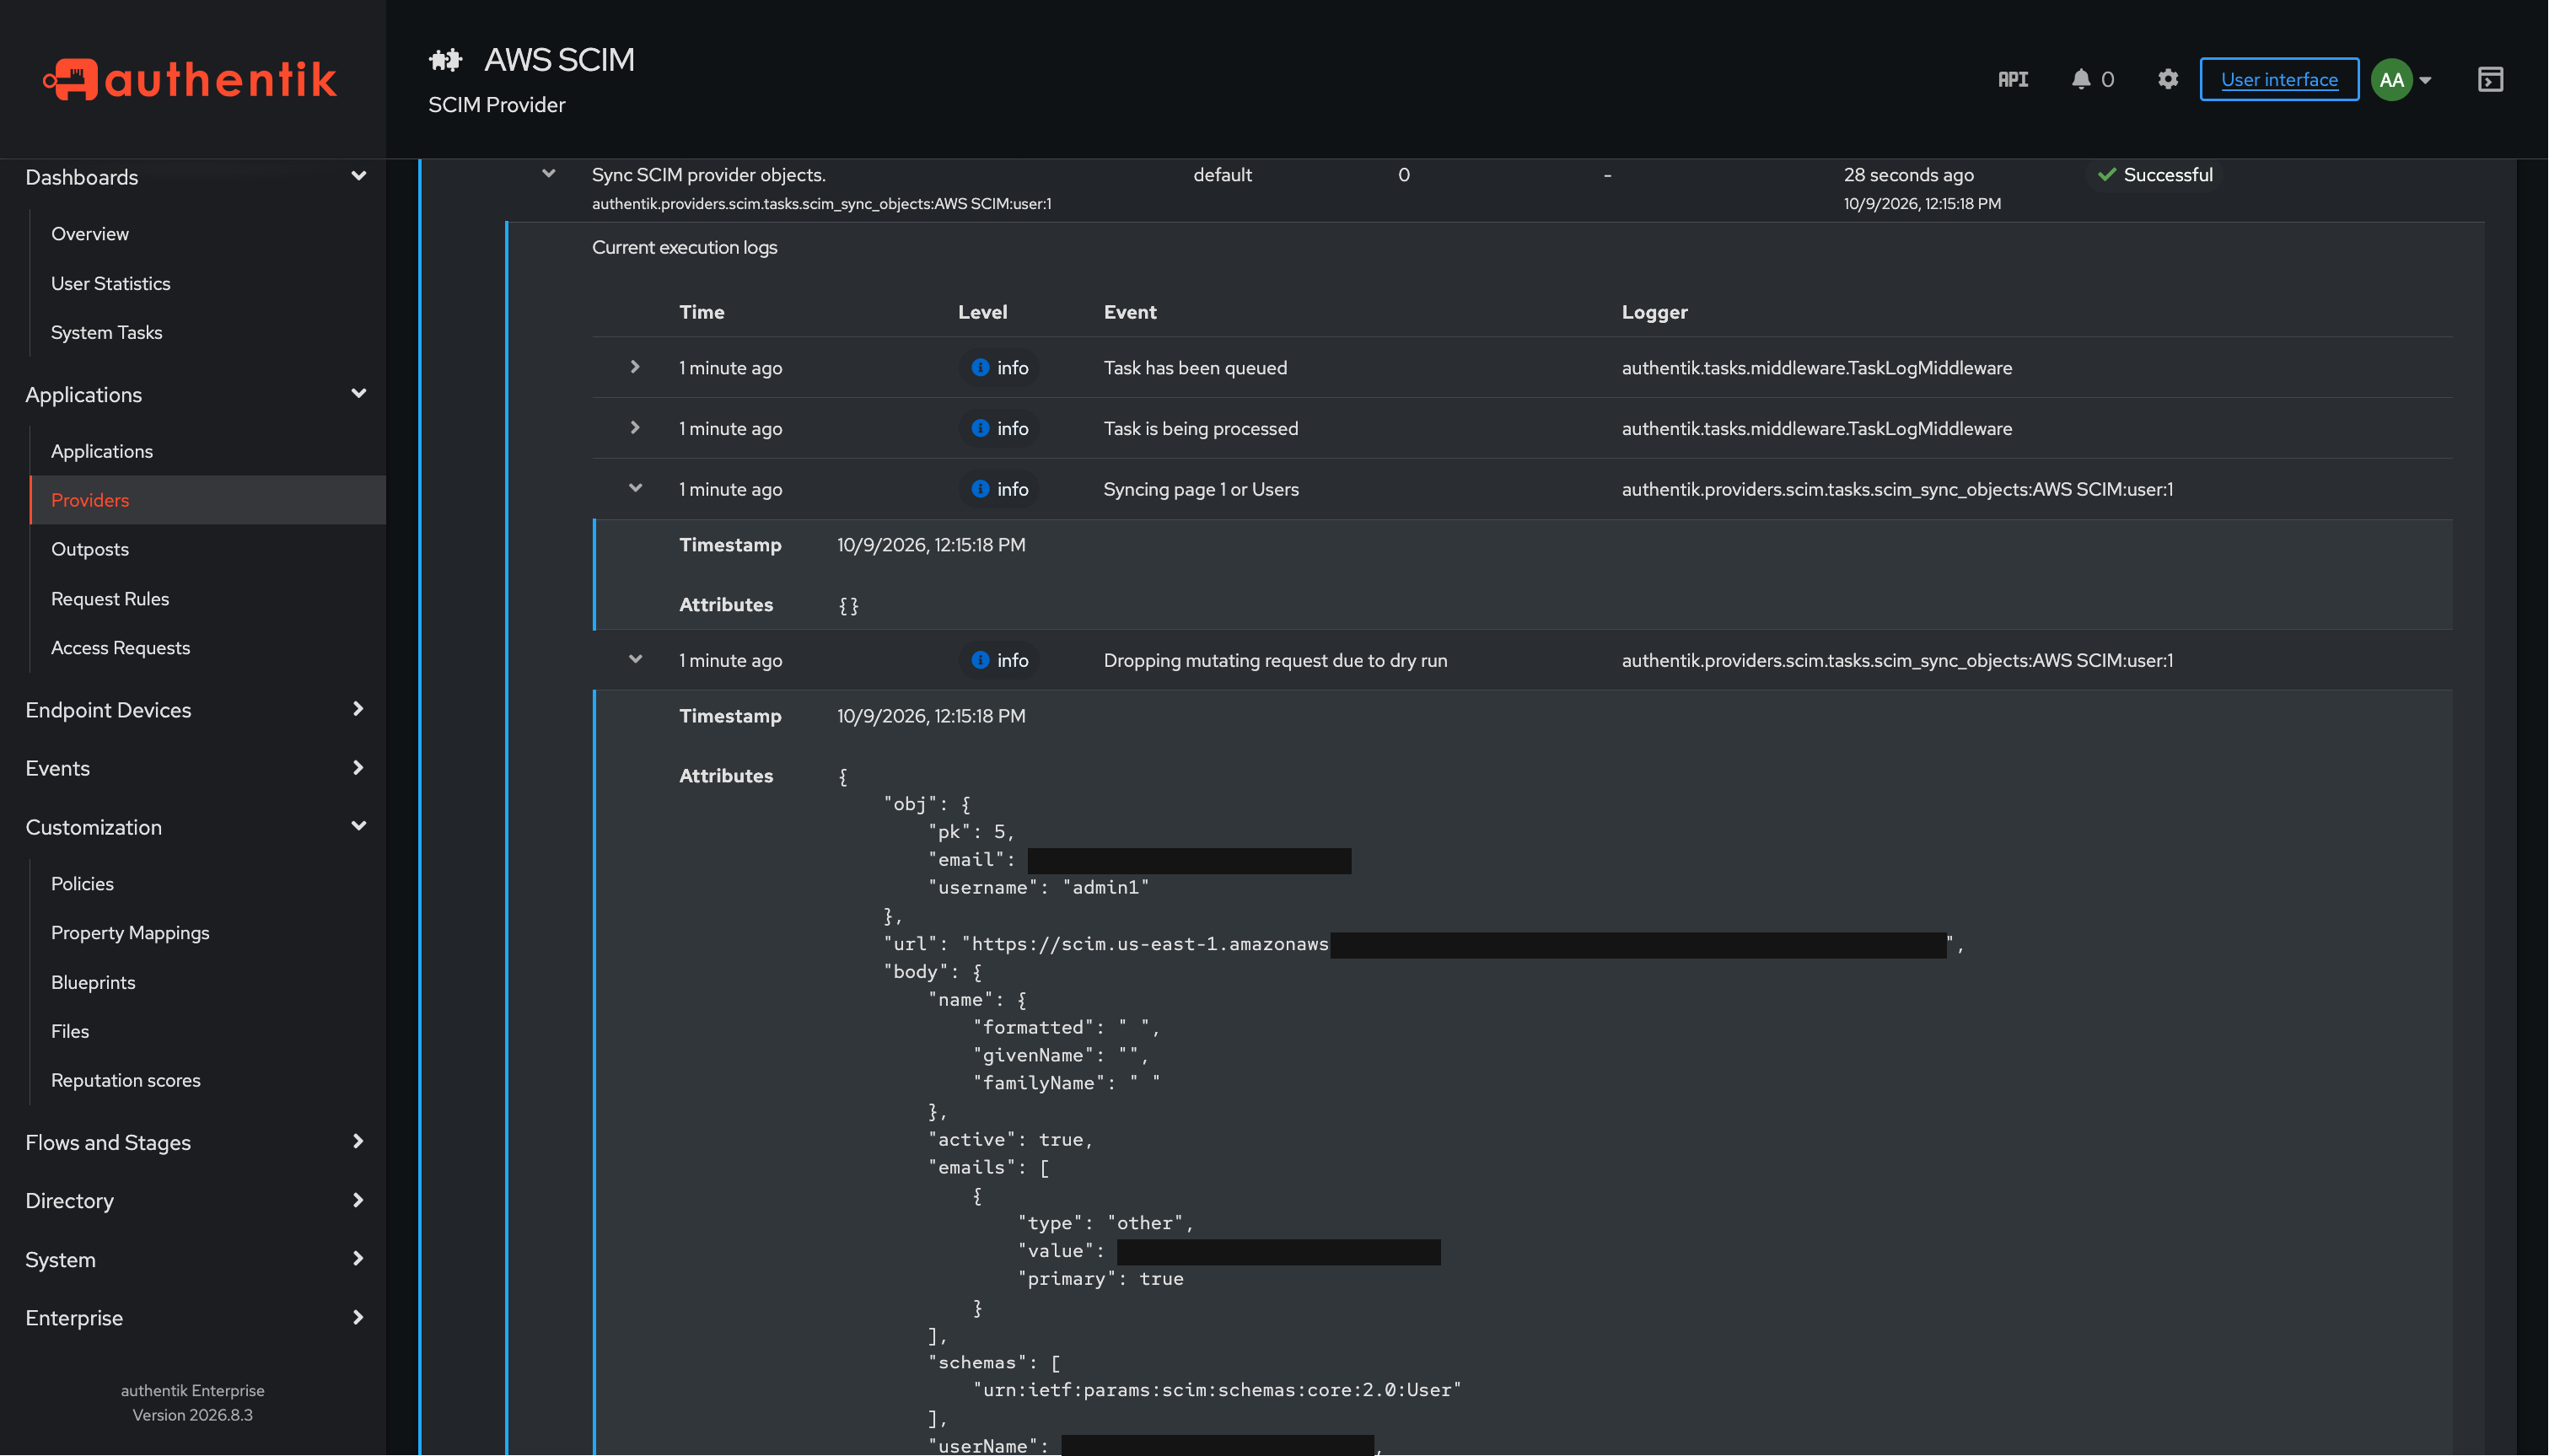Collapse Syncing page 1 or Users log
2549x1456 pixels.
tap(635, 488)
